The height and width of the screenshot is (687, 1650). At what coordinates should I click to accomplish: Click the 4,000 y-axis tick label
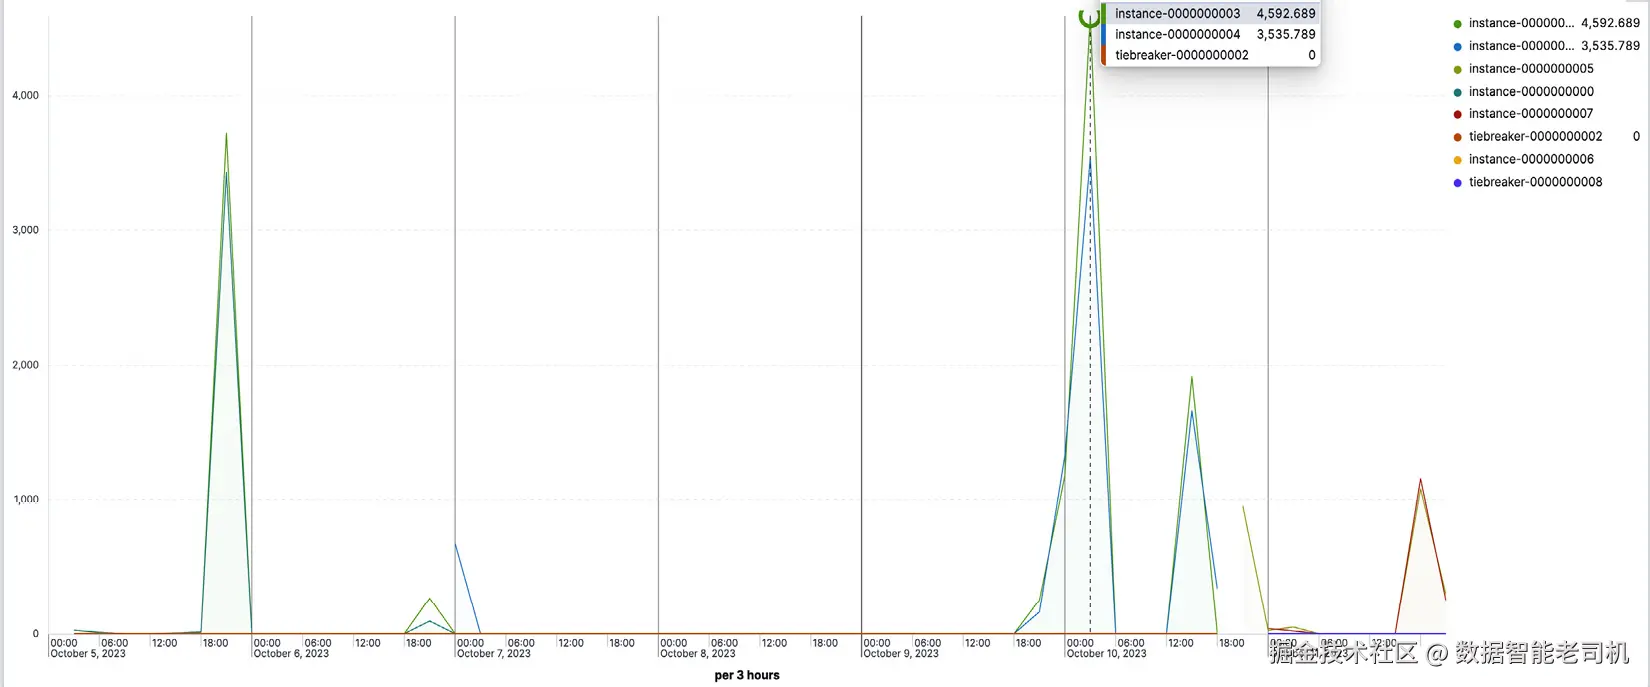pos(25,96)
